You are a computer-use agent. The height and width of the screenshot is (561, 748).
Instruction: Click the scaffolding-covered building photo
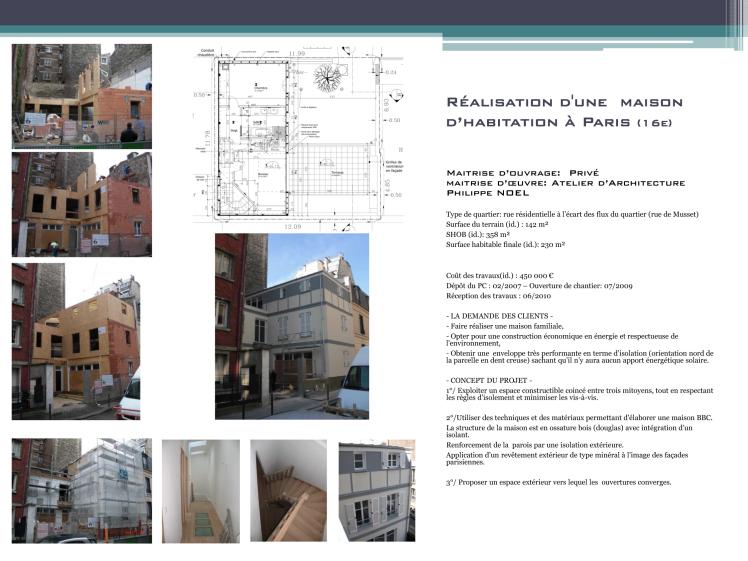82,490
